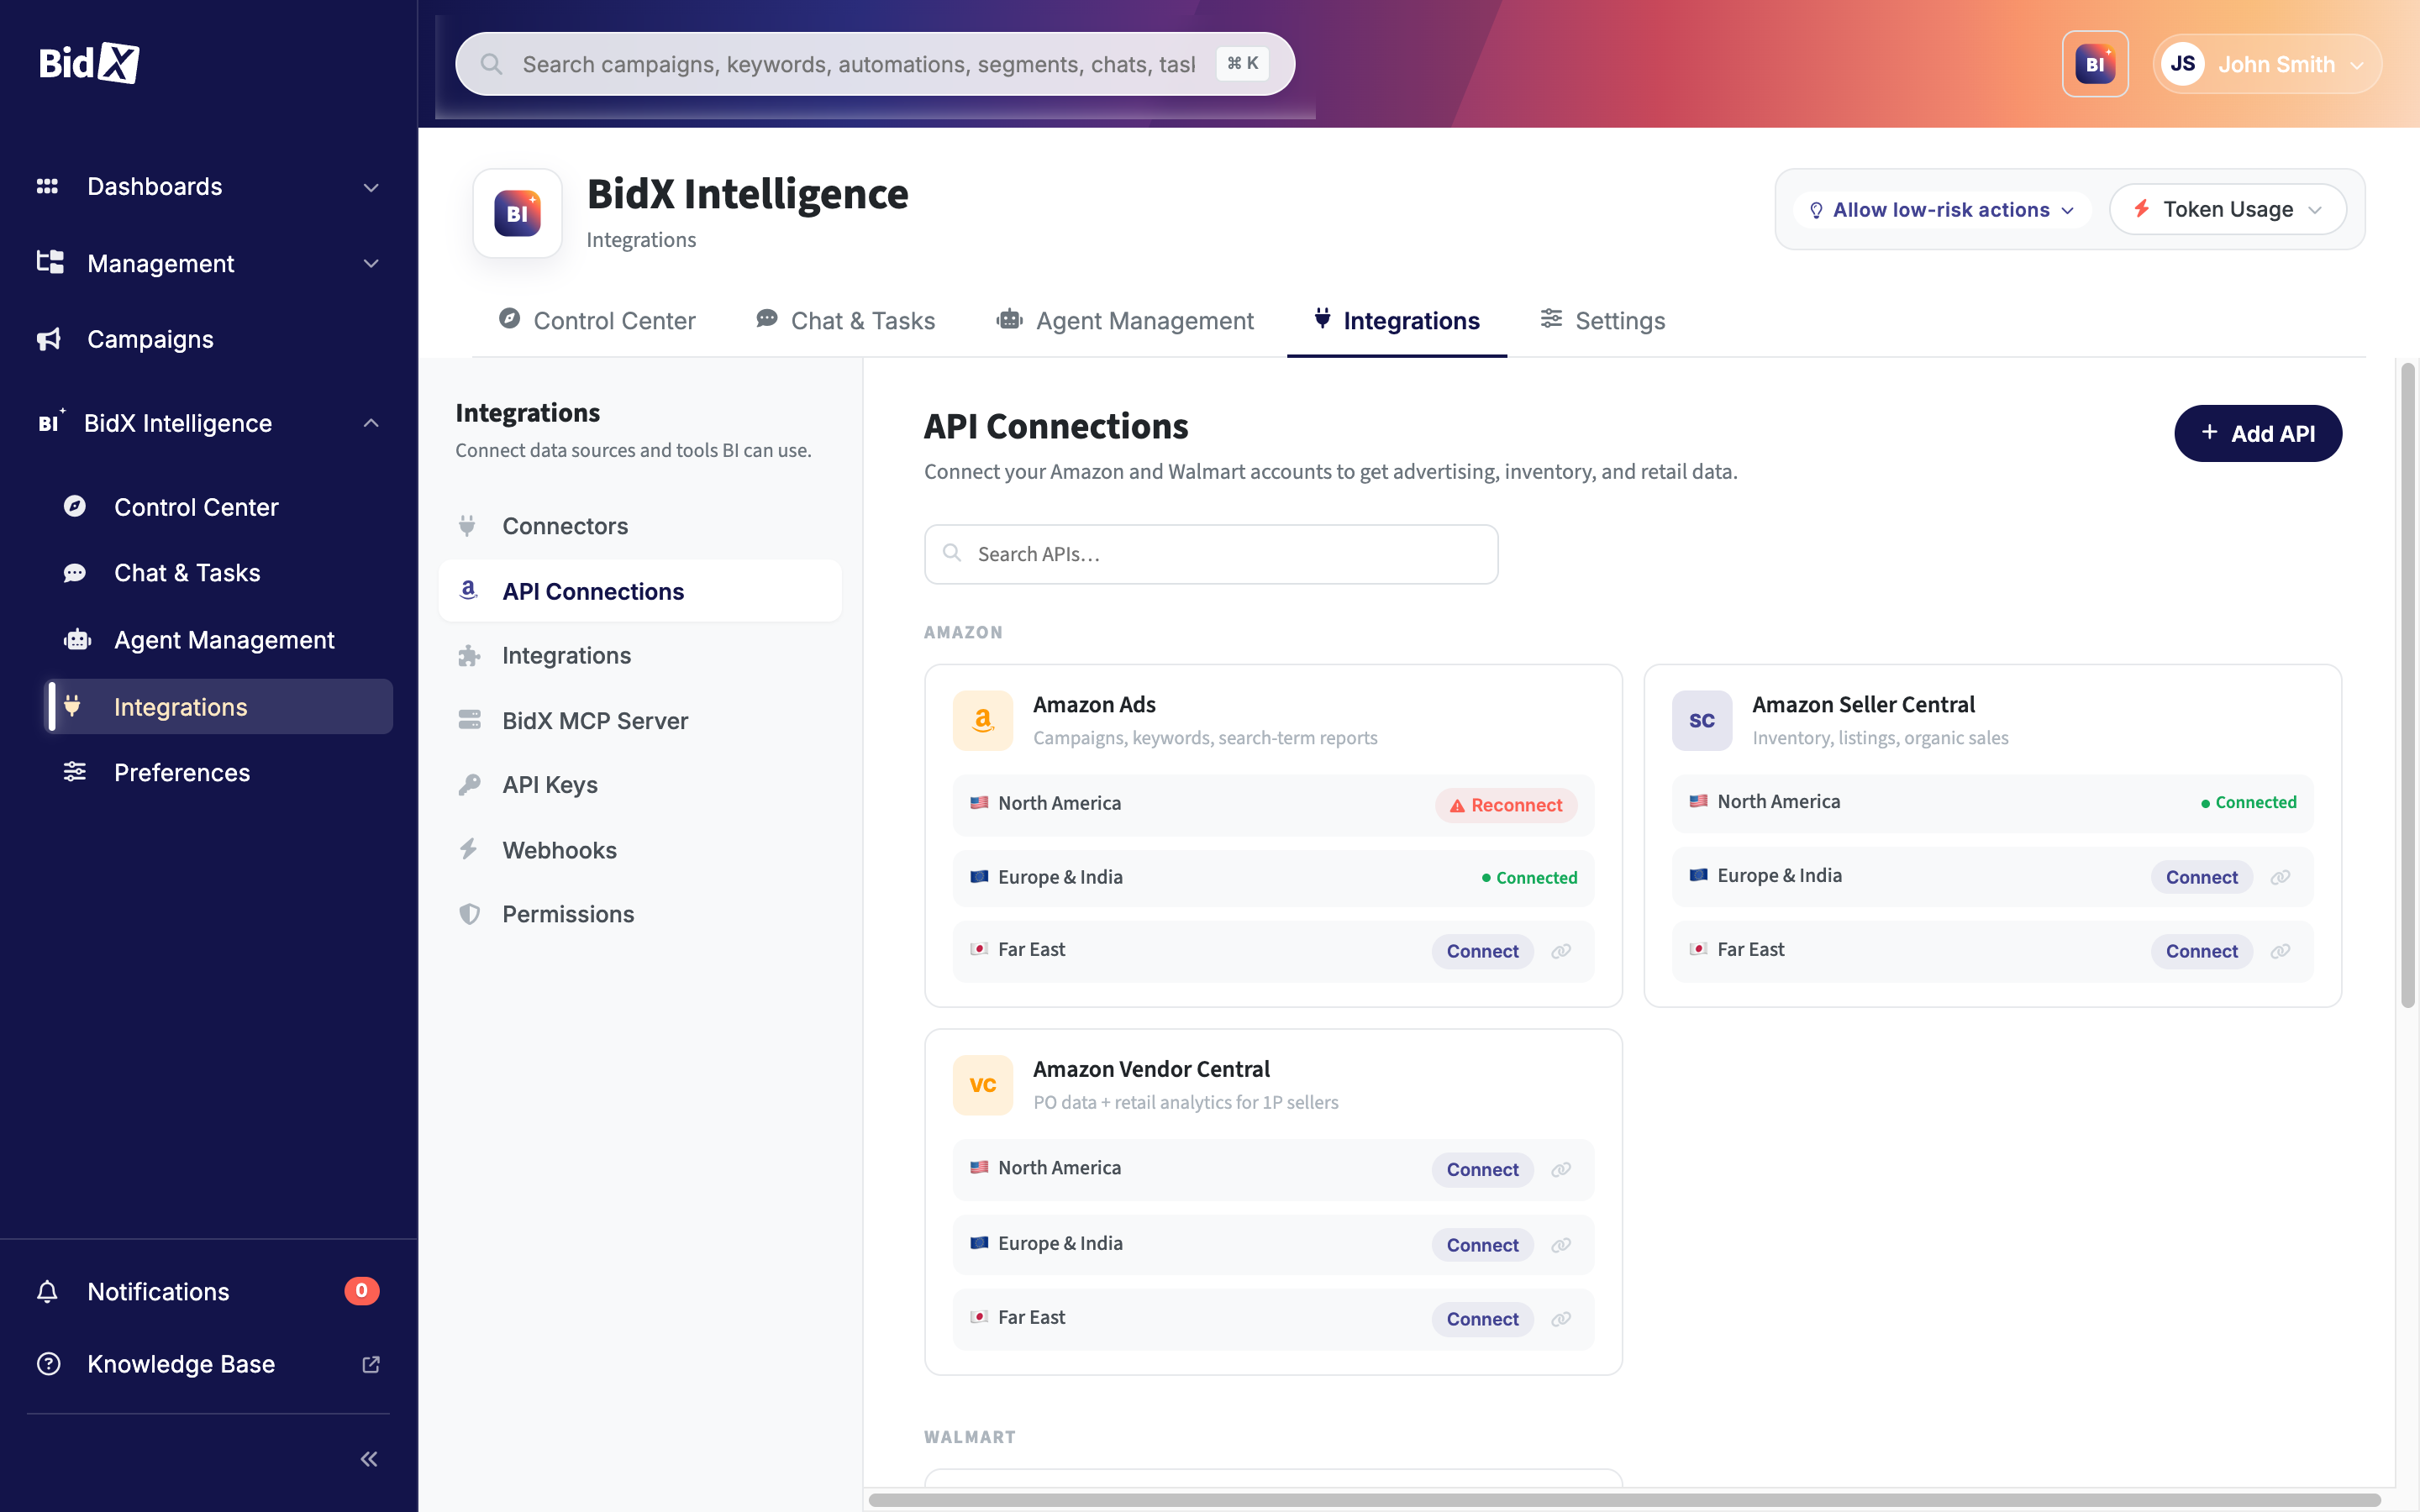Screen dimensions: 2420x1512
Task: Click the Campaigns megaphone icon
Action: coord(48,339)
